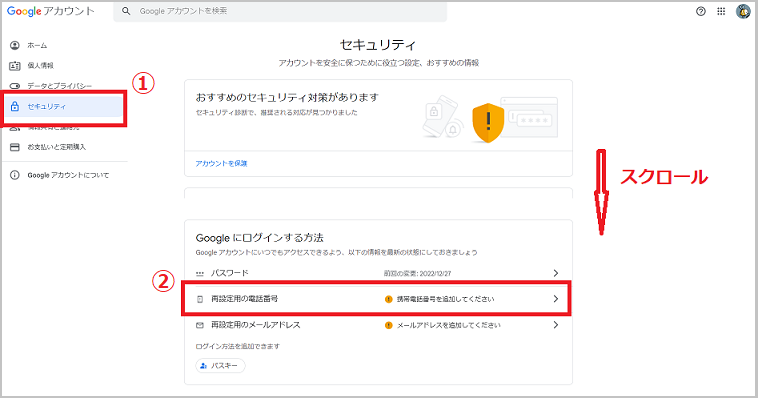Open the パスワード row
The height and width of the screenshot is (398, 758).
[378, 273]
